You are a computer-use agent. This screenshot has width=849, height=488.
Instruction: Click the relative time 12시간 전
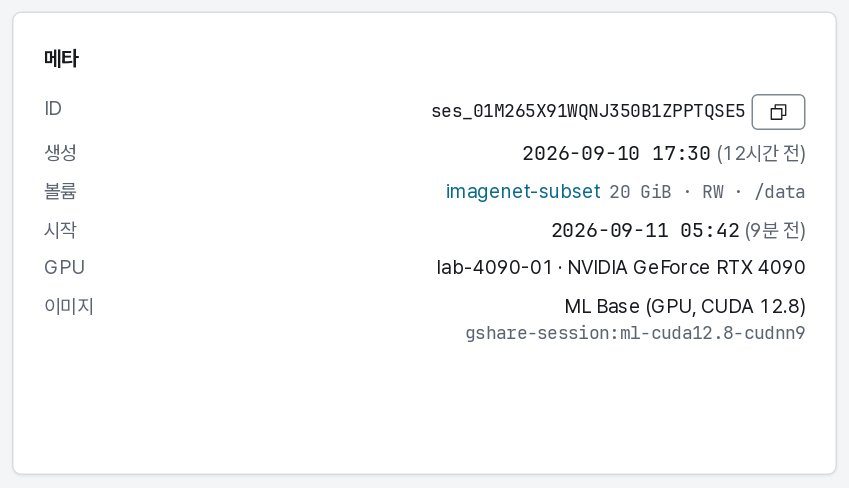coord(761,154)
